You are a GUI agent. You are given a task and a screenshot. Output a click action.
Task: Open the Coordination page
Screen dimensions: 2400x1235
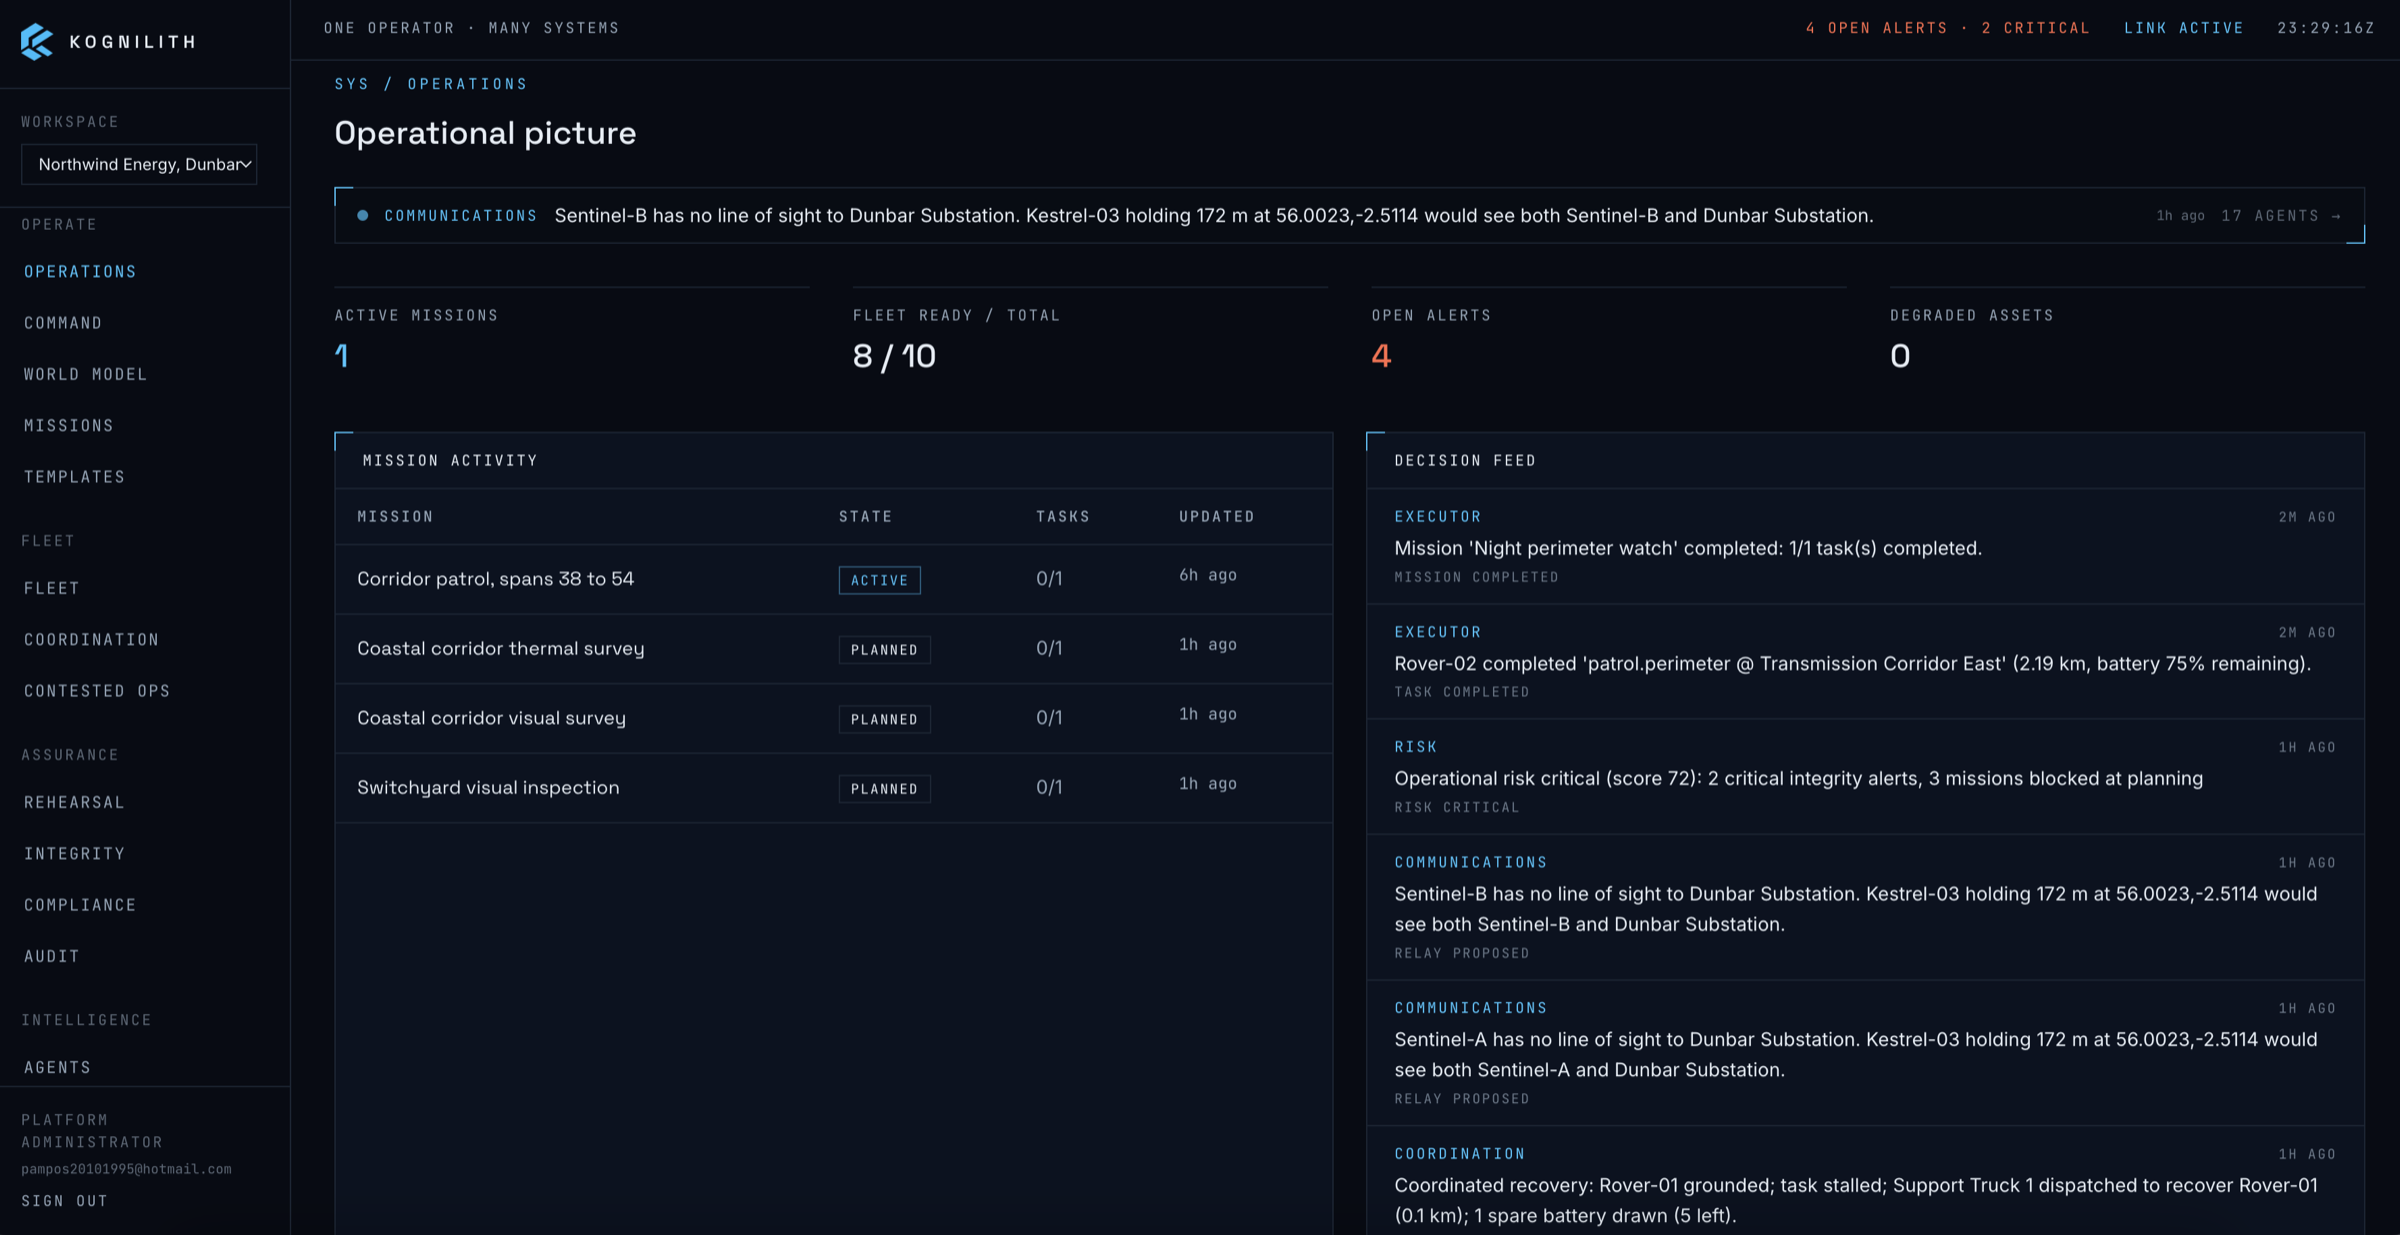point(92,640)
